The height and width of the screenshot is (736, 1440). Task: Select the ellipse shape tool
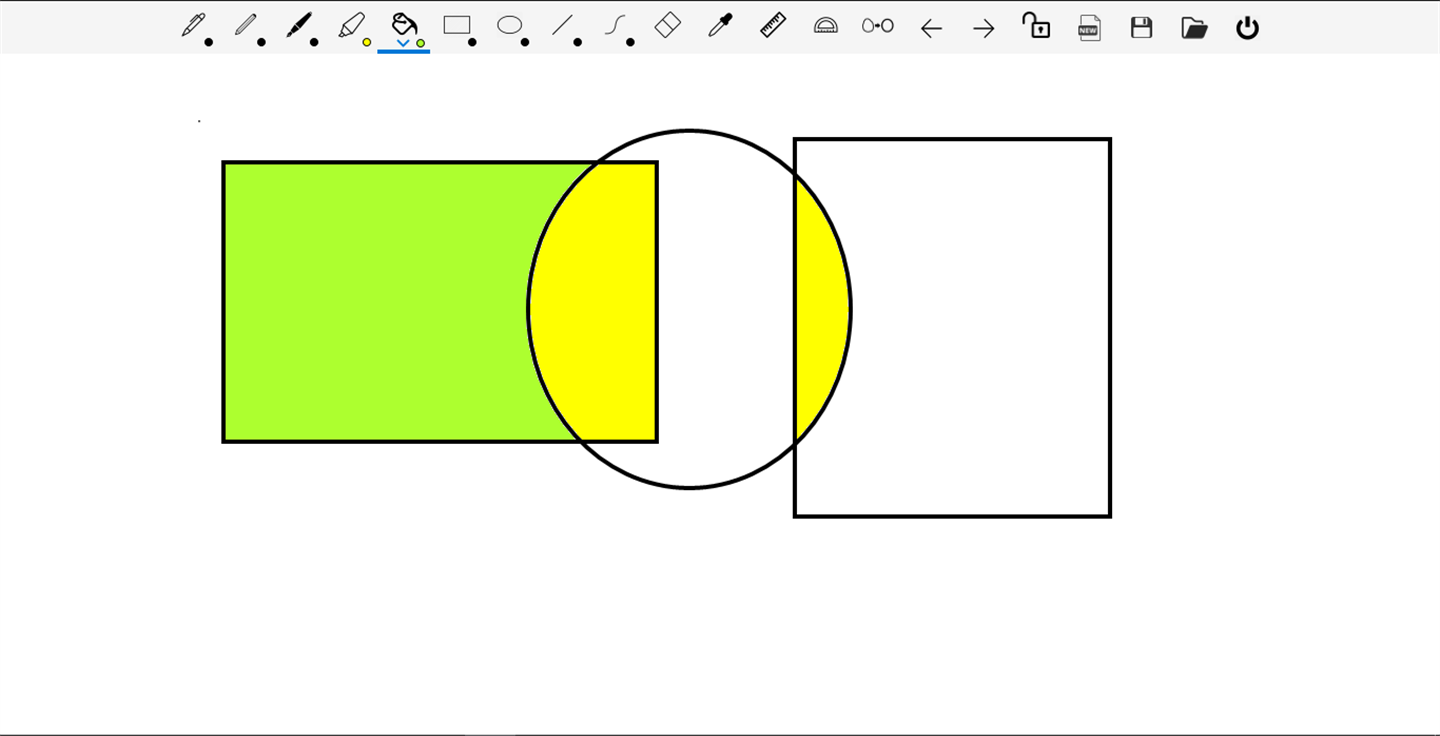(510, 25)
